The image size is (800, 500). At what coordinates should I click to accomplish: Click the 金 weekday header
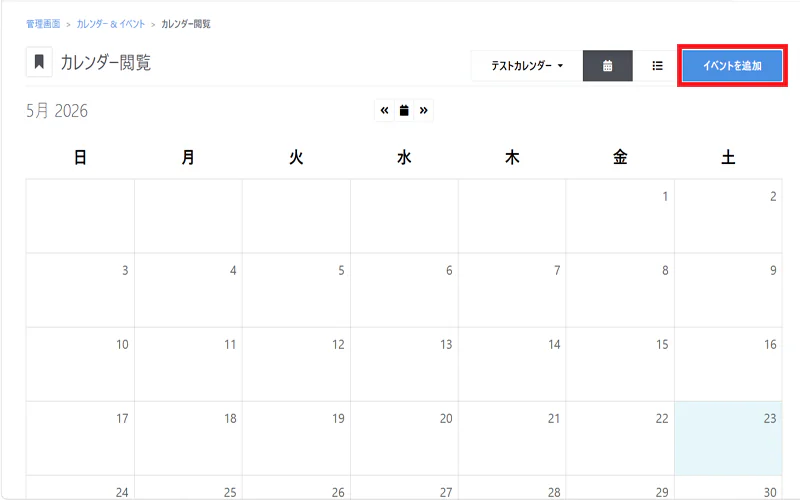(620, 157)
